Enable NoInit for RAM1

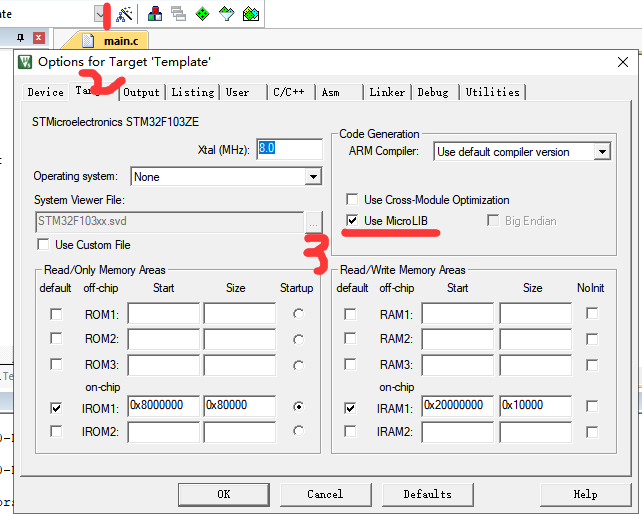(592, 313)
